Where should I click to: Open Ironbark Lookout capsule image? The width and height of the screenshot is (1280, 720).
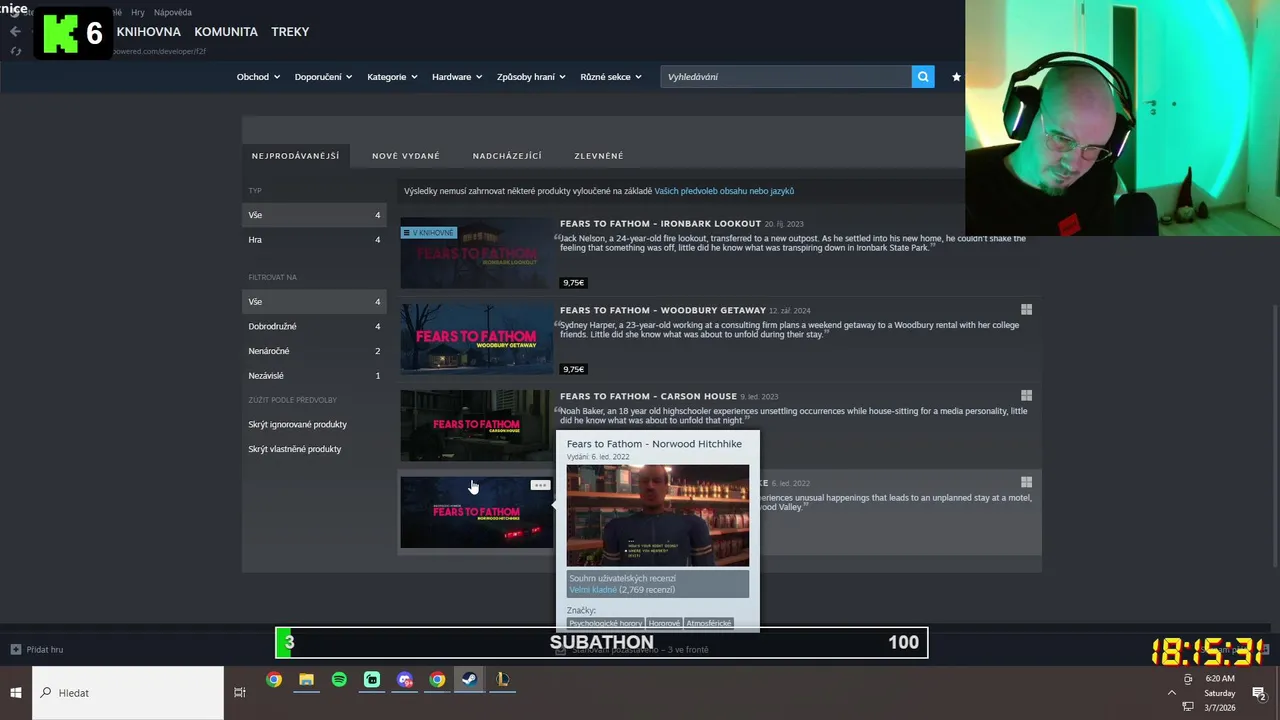(x=477, y=254)
